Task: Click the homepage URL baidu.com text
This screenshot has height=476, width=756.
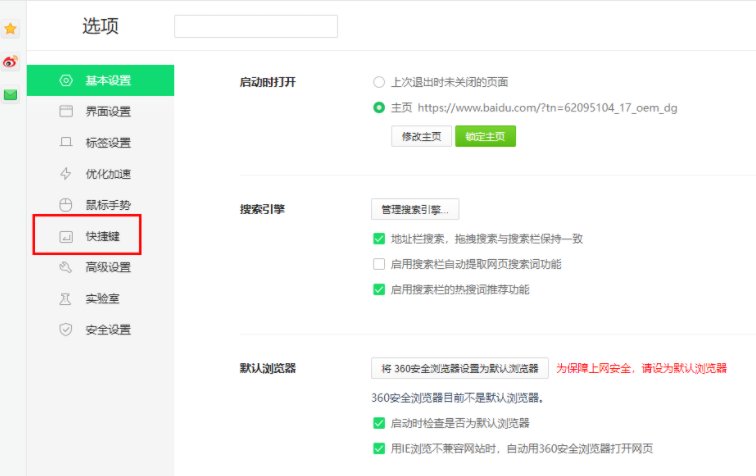Action: [547, 108]
